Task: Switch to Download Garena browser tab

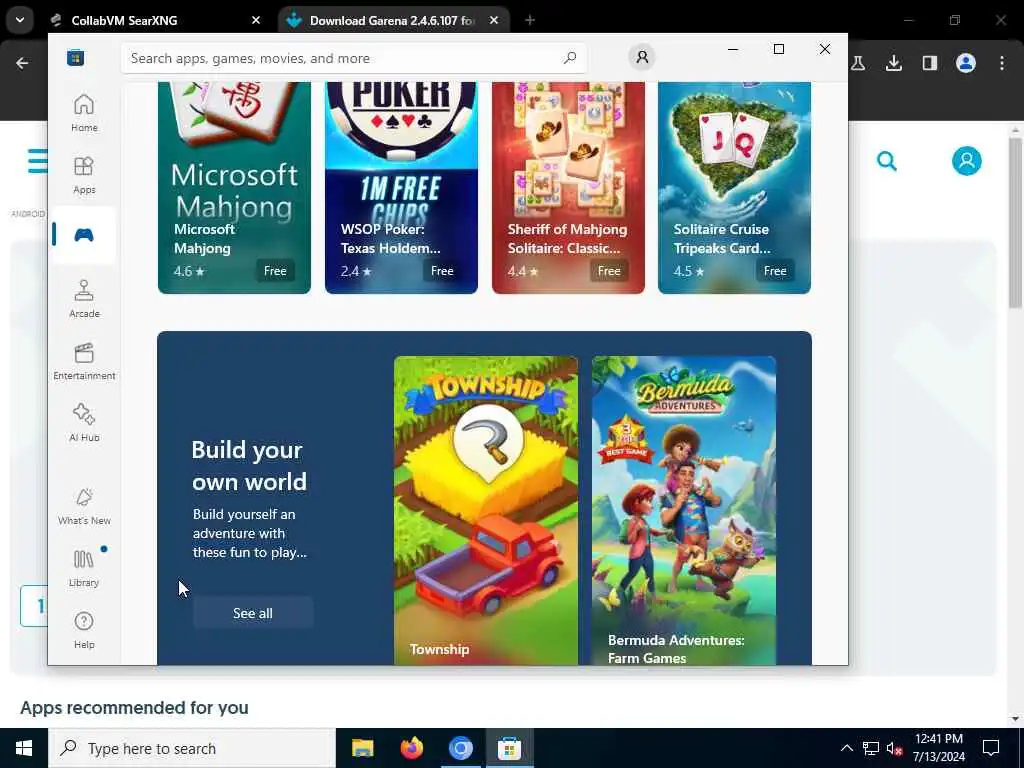Action: [x=392, y=20]
